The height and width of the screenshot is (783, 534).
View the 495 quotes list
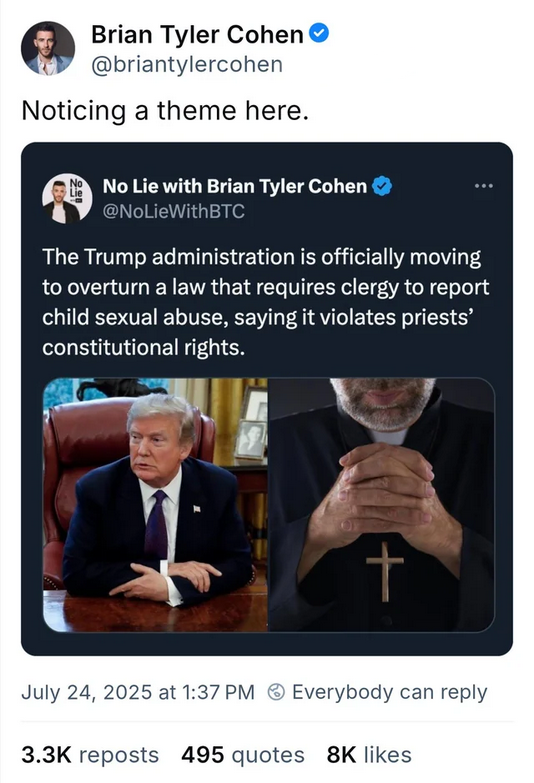pos(243,755)
